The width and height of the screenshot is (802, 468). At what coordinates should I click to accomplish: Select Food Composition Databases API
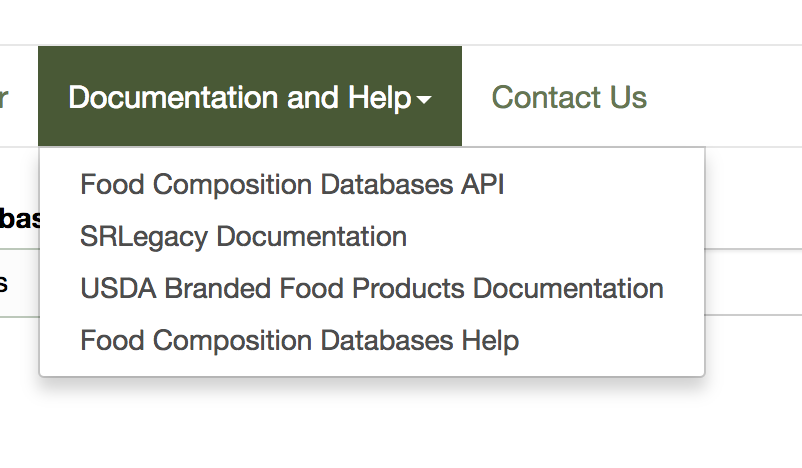click(x=292, y=184)
